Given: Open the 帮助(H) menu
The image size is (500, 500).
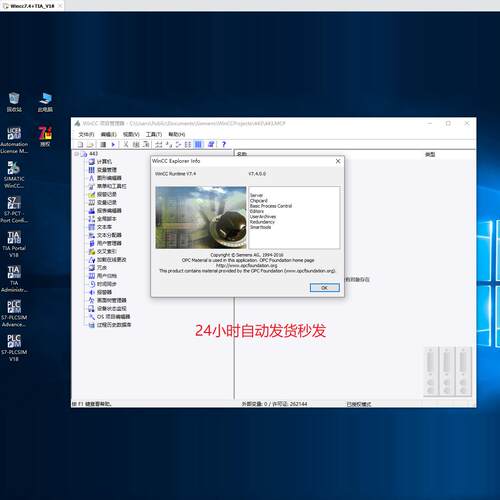Looking at the screenshot, I should (x=177, y=134).
